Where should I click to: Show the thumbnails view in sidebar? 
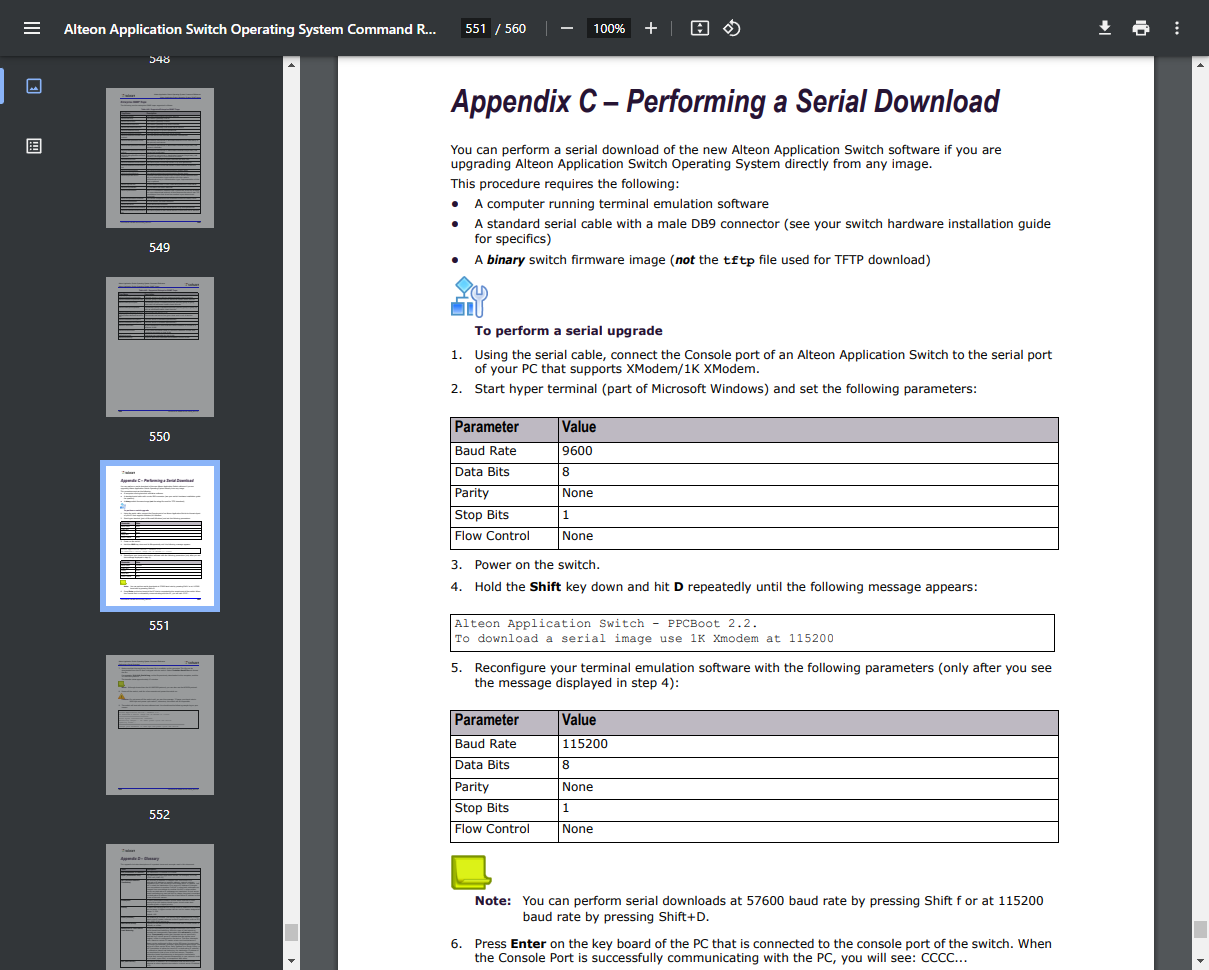[34, 86]
